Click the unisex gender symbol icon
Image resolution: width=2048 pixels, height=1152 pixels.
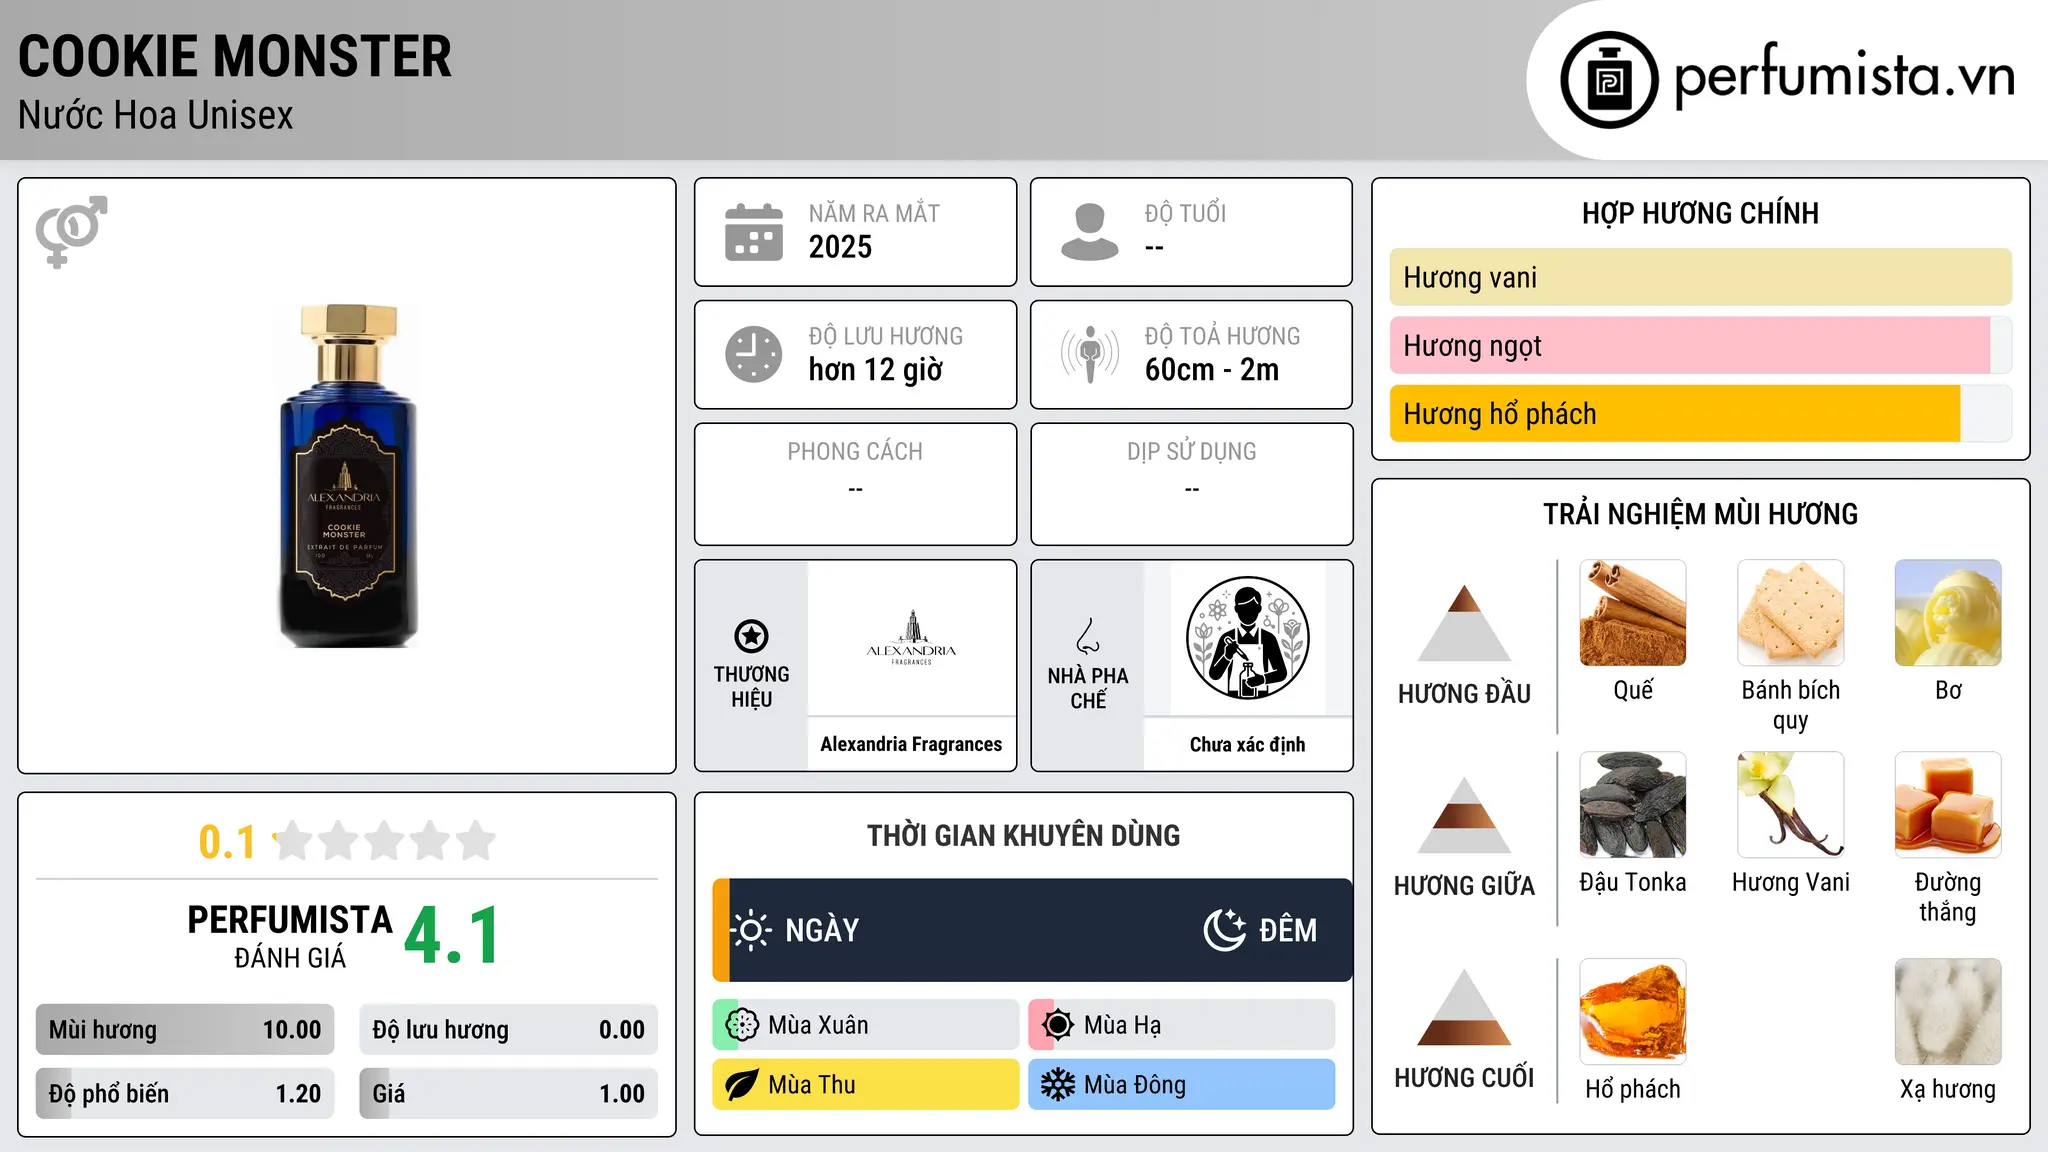coord(71,231)
